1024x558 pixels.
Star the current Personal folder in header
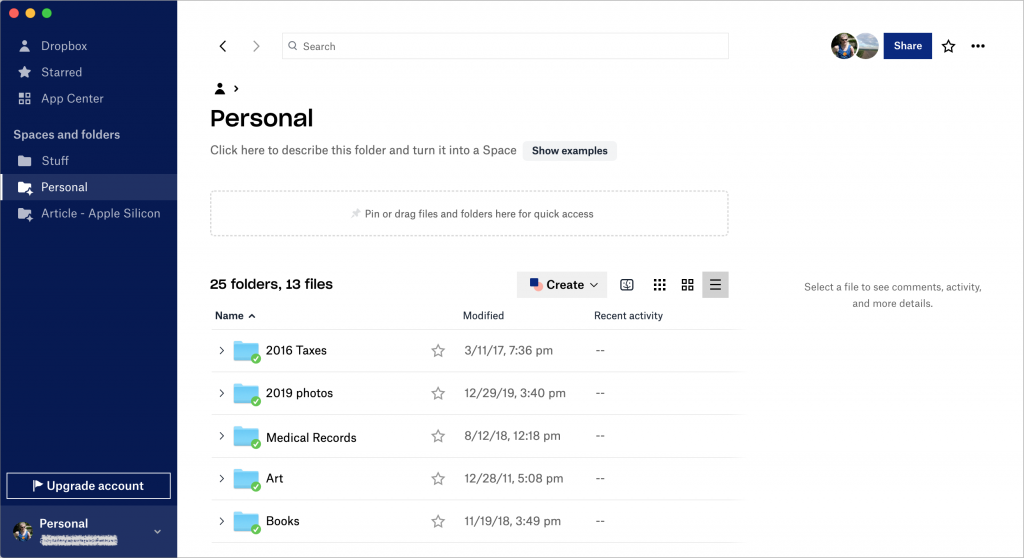click(948, 46)
